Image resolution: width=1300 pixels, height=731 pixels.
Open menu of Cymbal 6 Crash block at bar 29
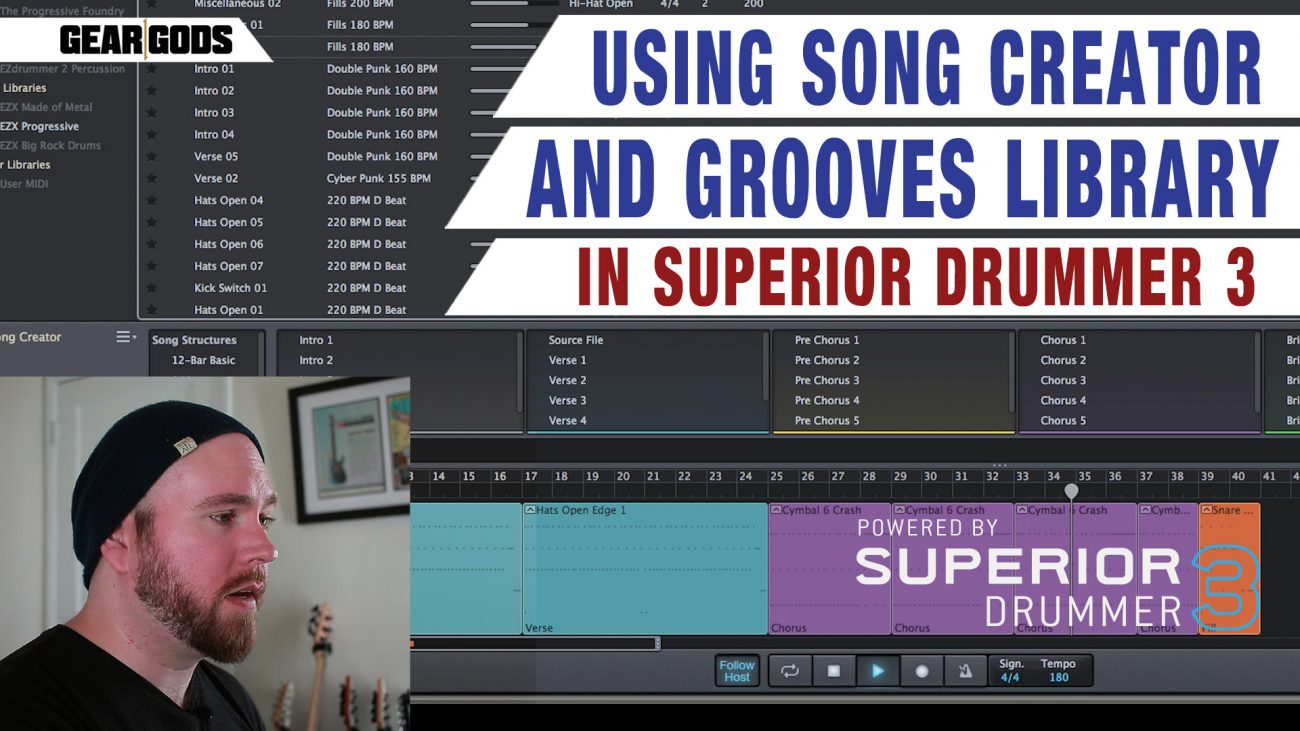[x=899, y=510]
